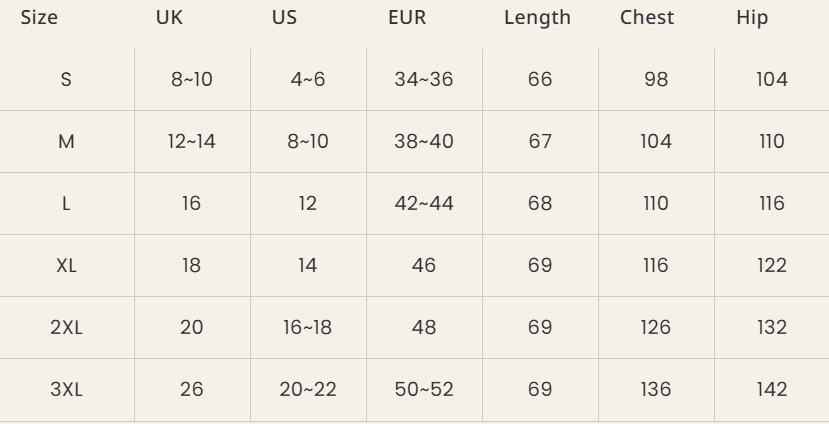Select the M size row label
The width and height of the screenshot is (829, 424).
[66, 141]
